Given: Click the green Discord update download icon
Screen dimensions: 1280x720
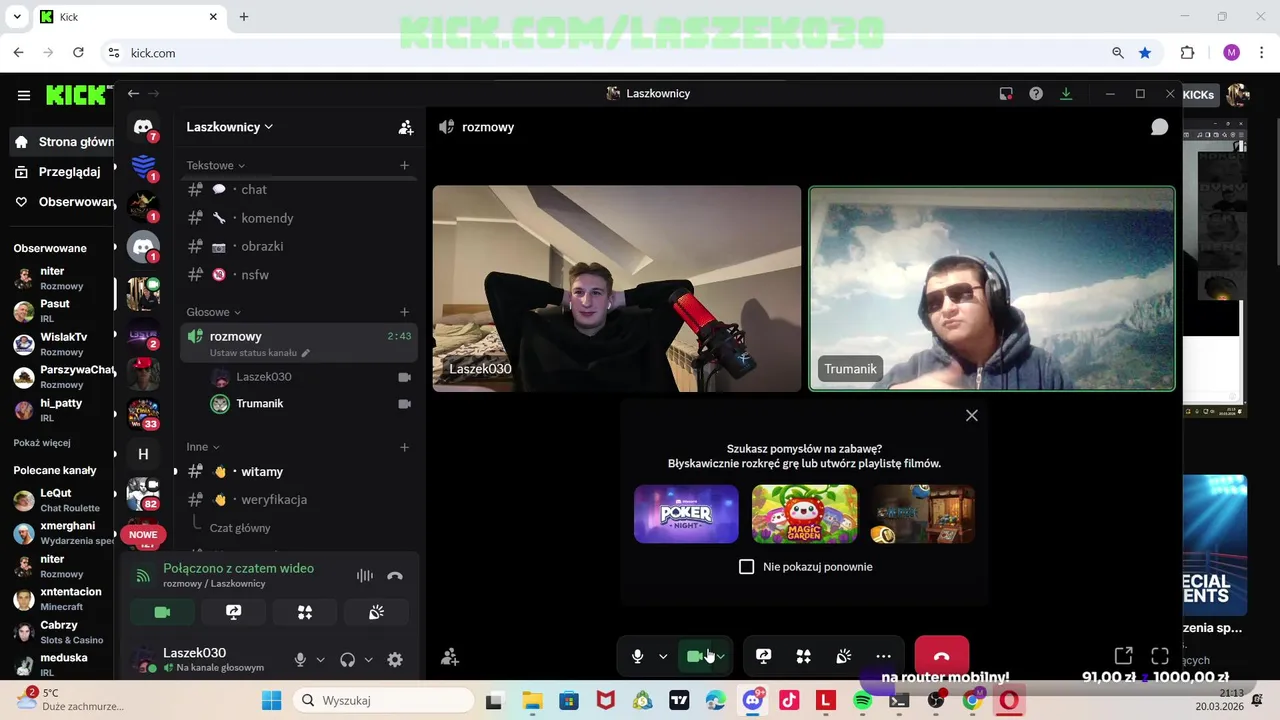Looking at the screenshot, I should pyautogui.click(x=1066, y=93).
